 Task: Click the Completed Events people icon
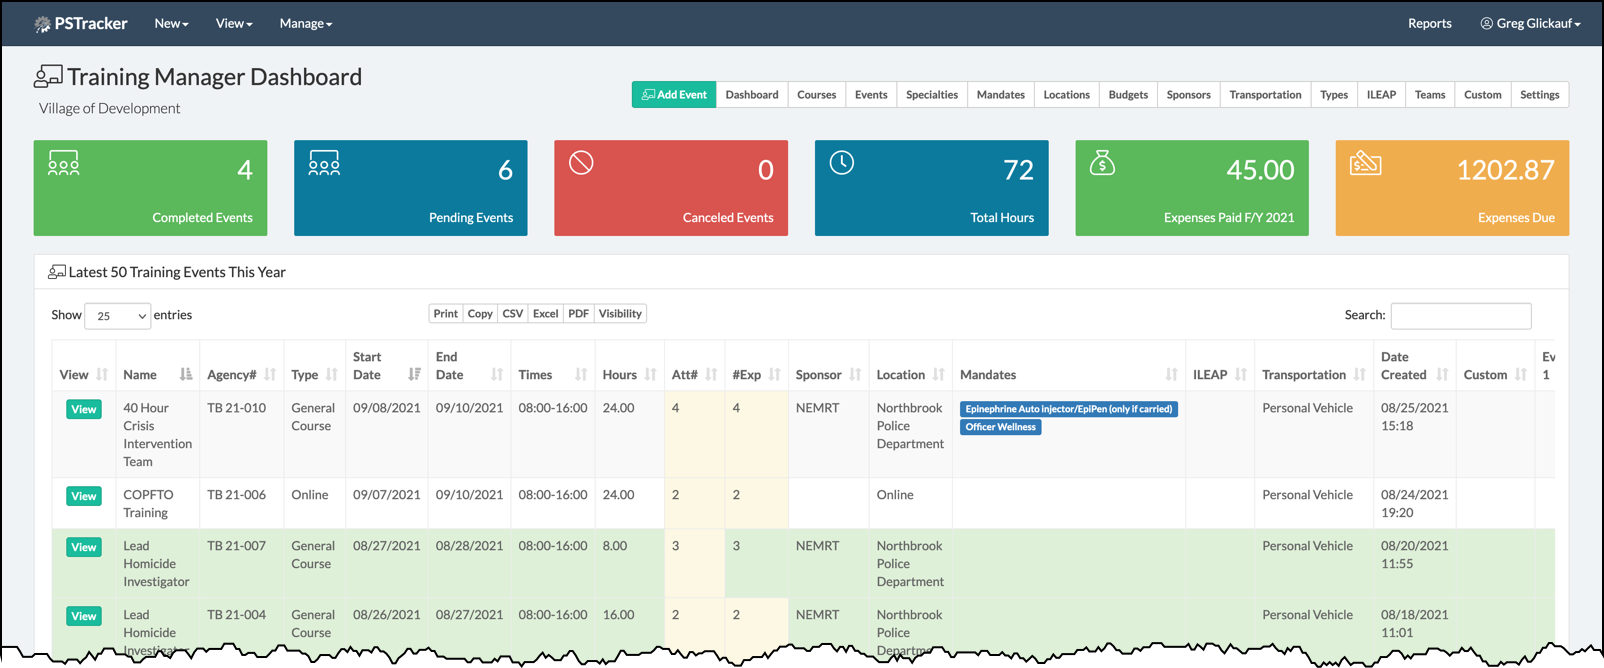pos(64,164)
